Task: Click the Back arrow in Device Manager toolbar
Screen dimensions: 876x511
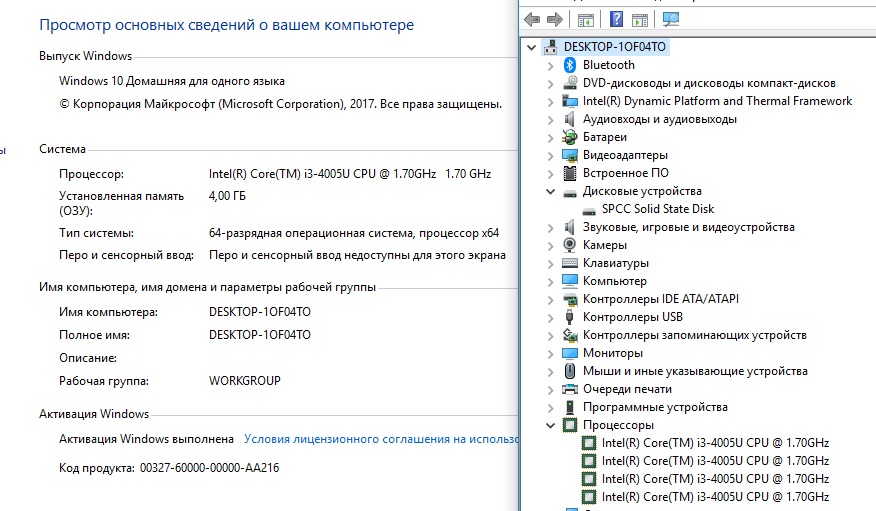Action: (532, 19)
